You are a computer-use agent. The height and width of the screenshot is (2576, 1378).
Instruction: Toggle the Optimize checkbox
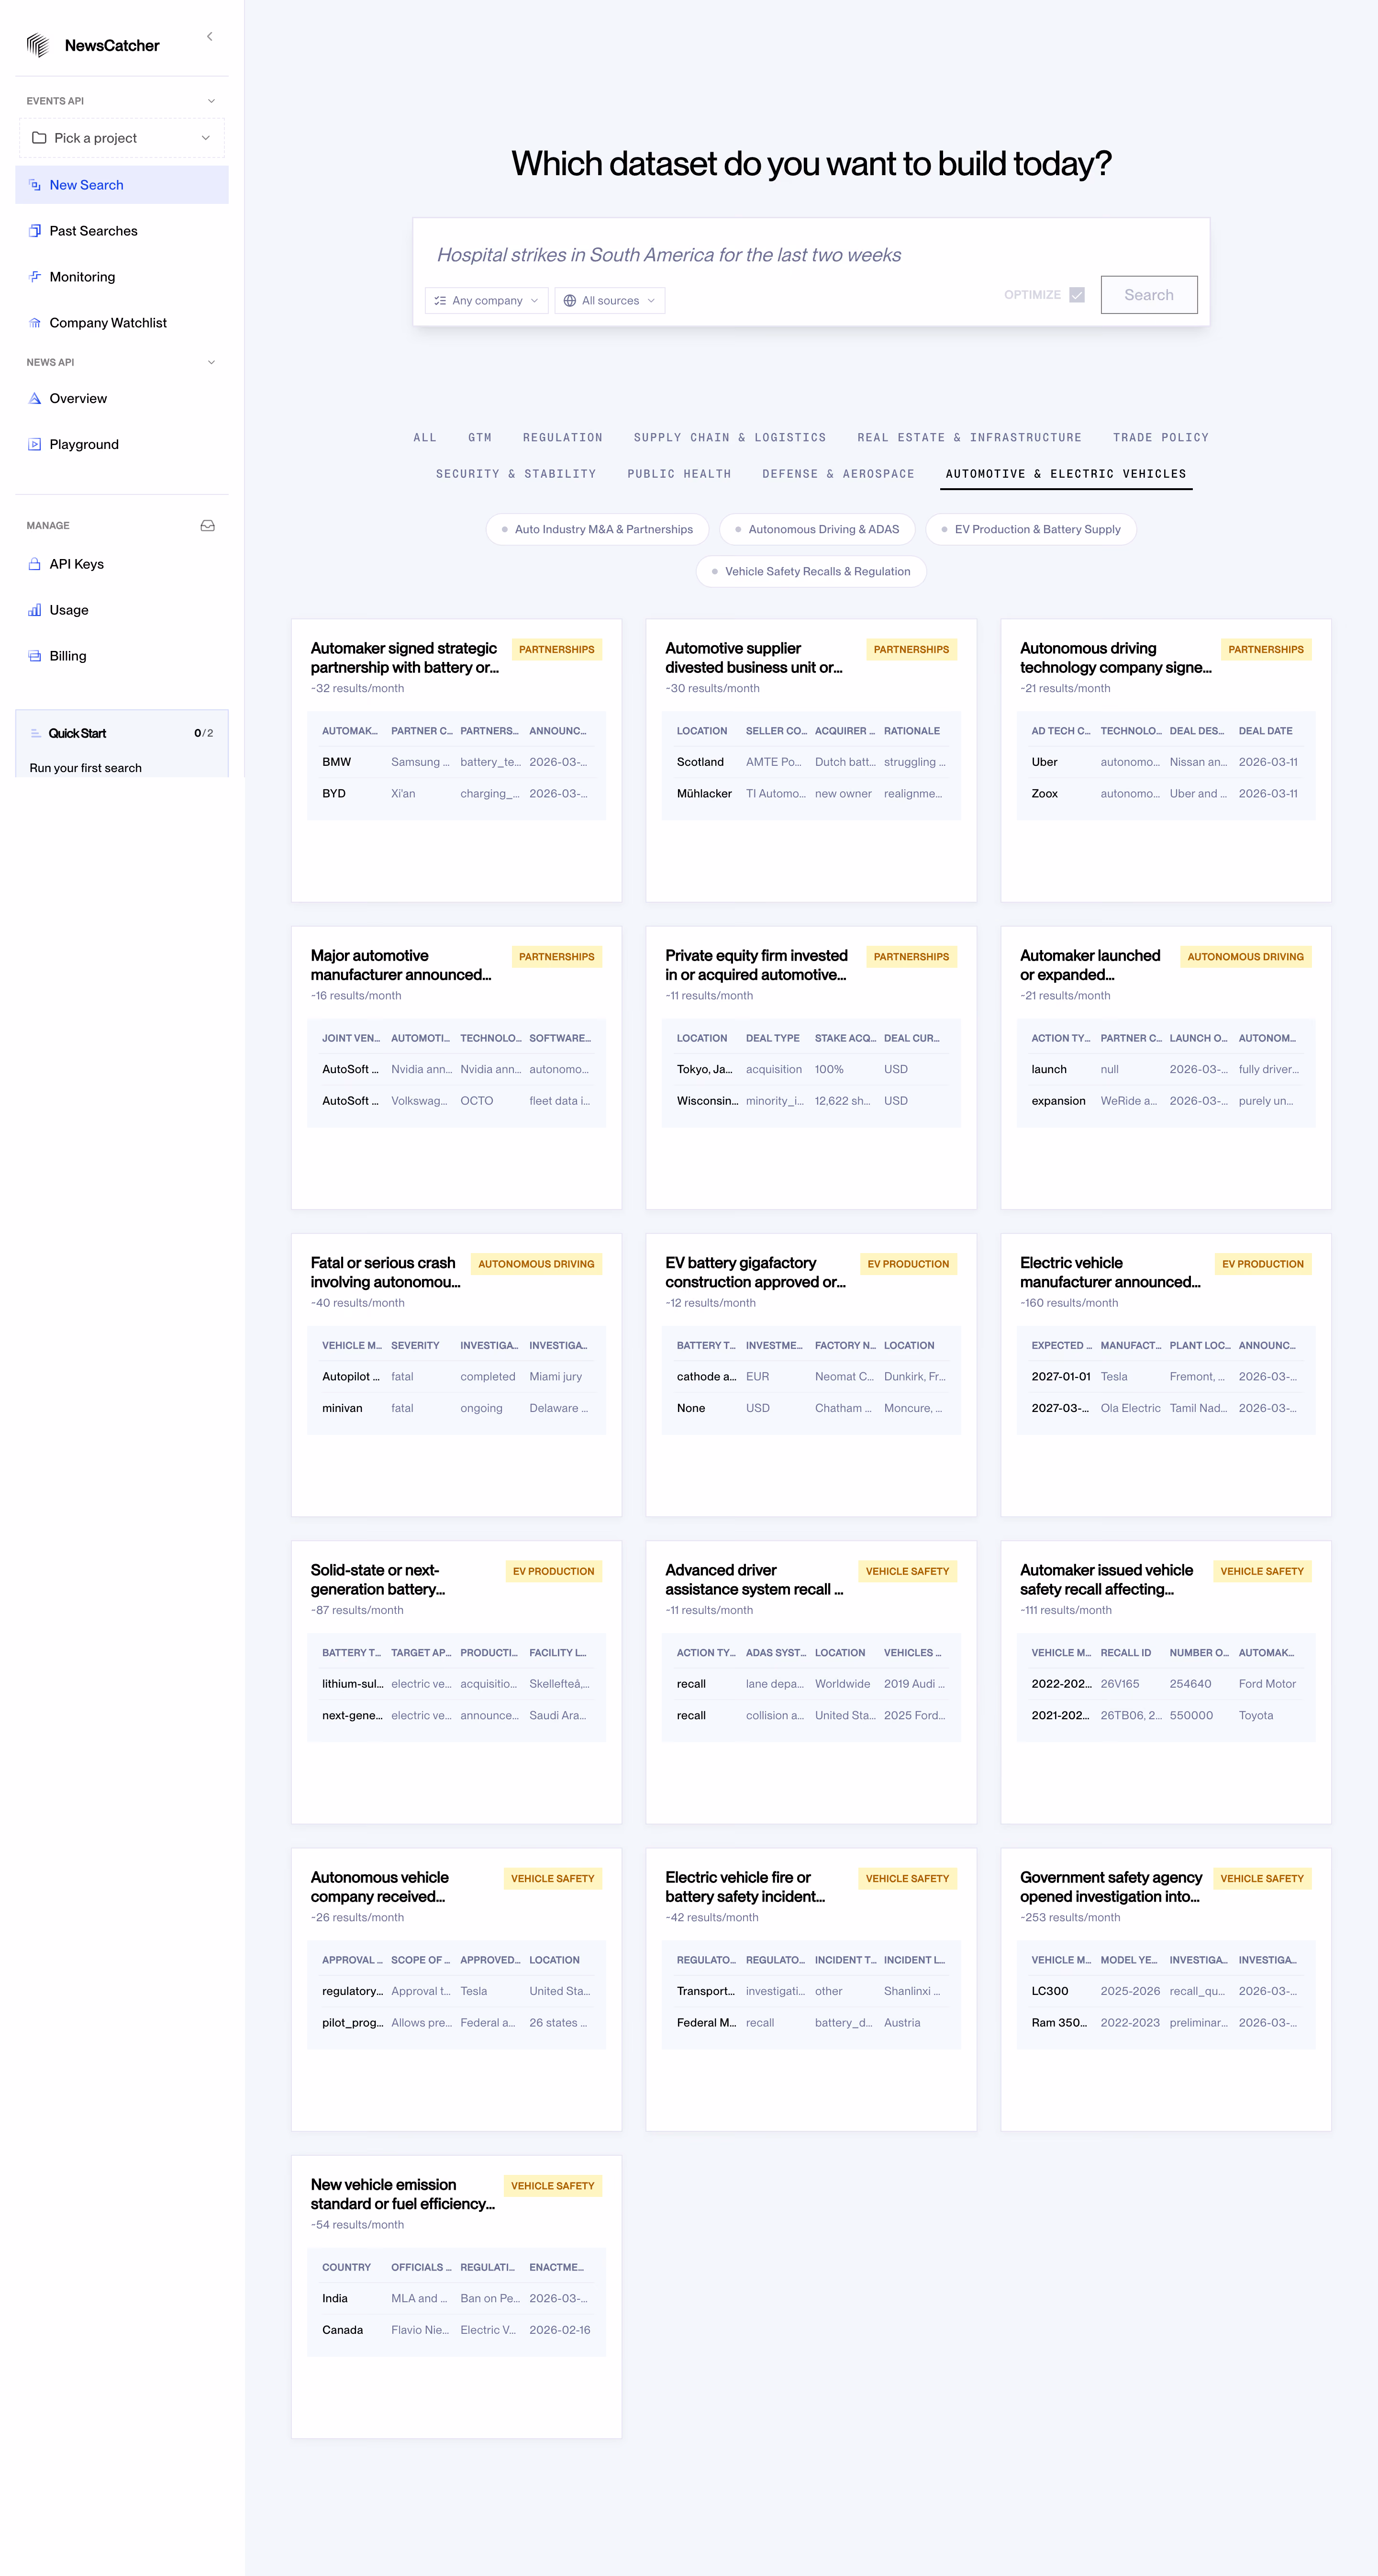click(1077, 295)
